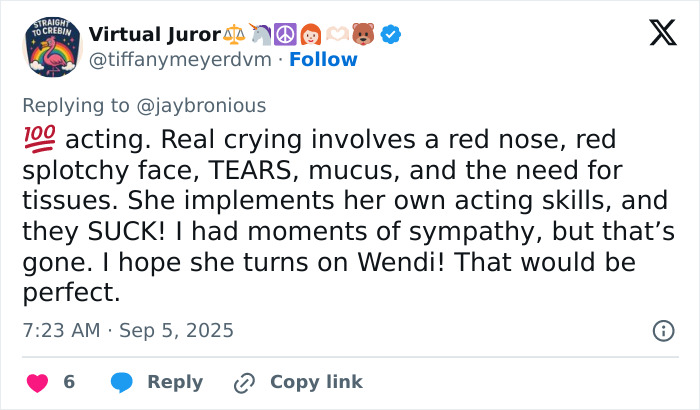Image resolution: width=700 pixels, height=410 pixels.
Task: Click the blue verified checkmark badge
Action: click(393, 35)
